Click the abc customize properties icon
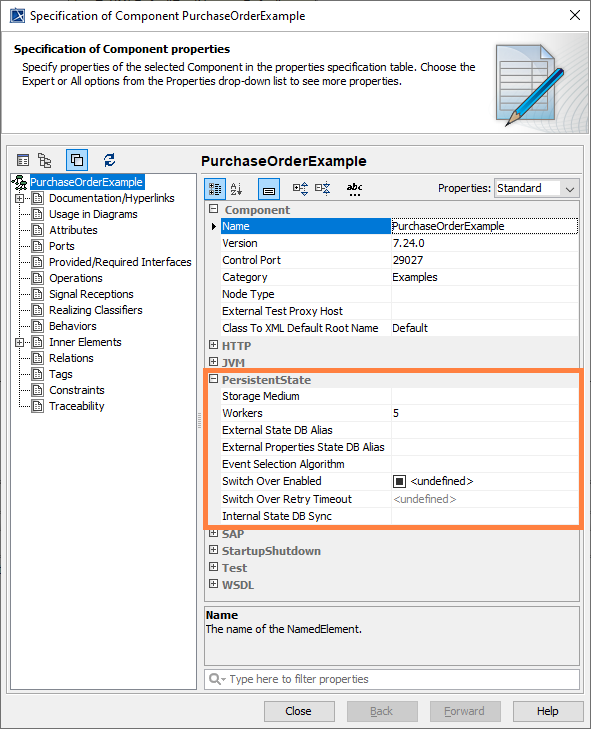This screenshot has height=729, width=591. (354, 188)
